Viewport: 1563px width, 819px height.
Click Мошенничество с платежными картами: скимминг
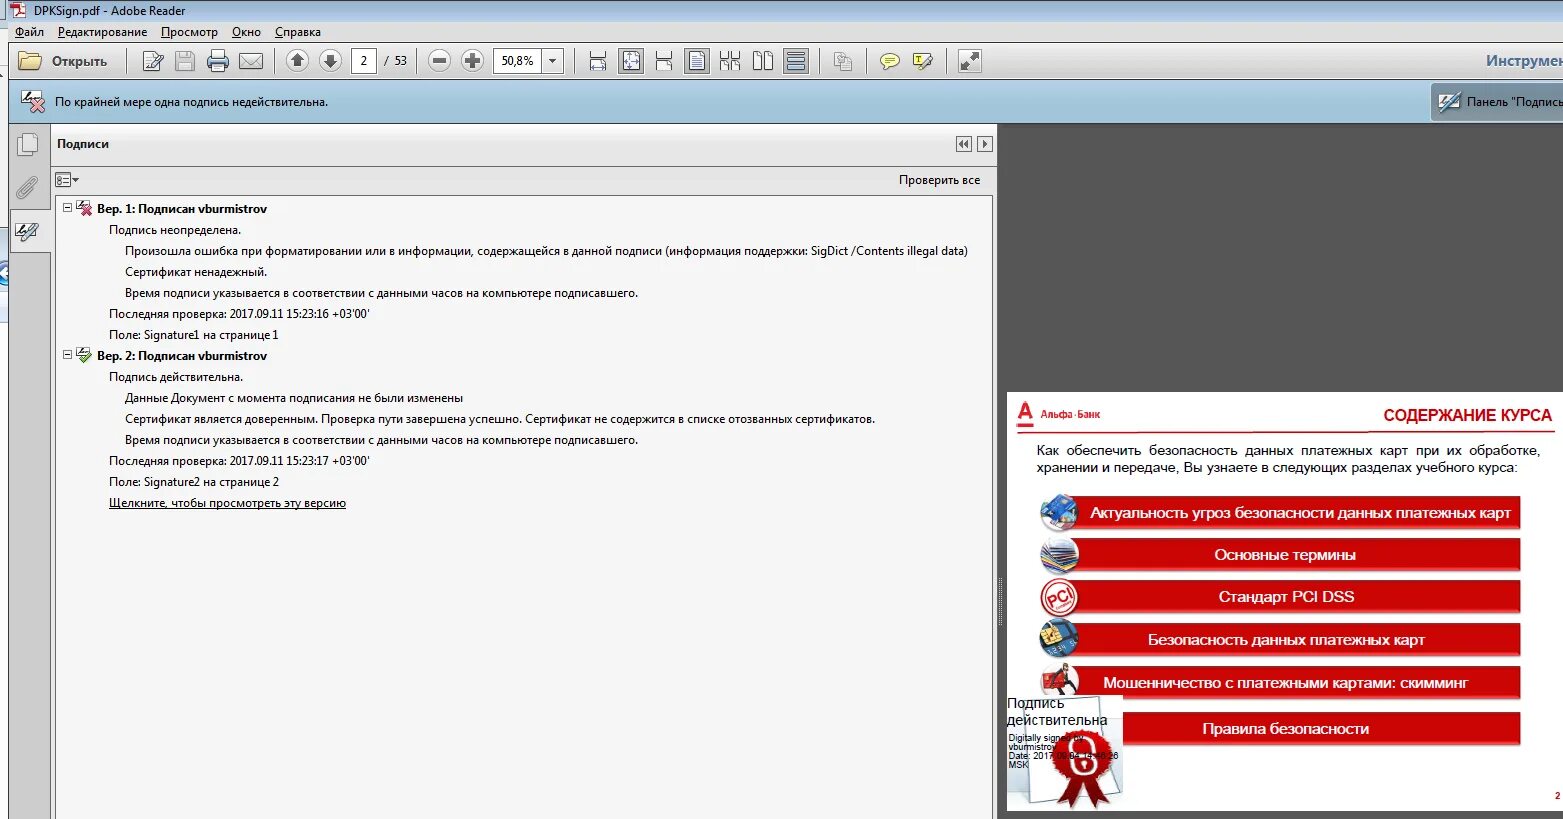coord(1281,683)
